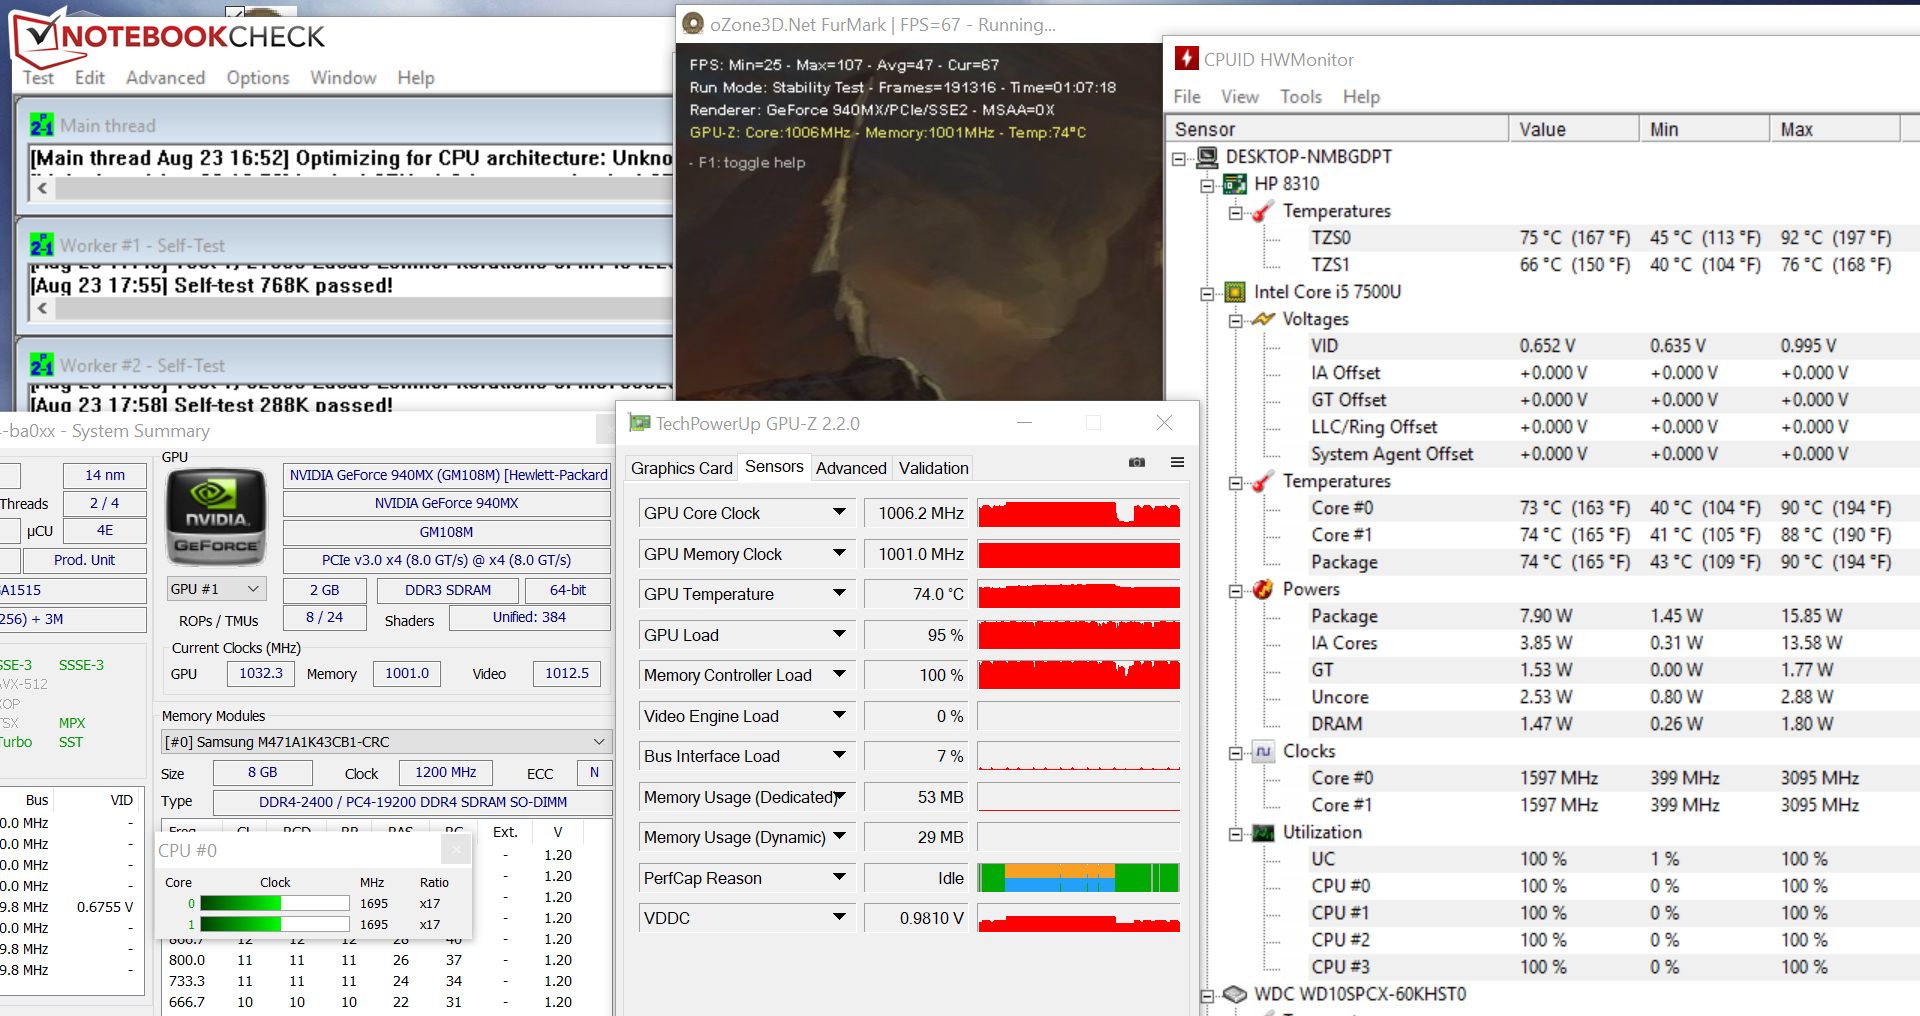The image size is (1920, 1016).
Task: Select the WDC WD10SPCX hard drive icon
Action: click(1235, 994)
